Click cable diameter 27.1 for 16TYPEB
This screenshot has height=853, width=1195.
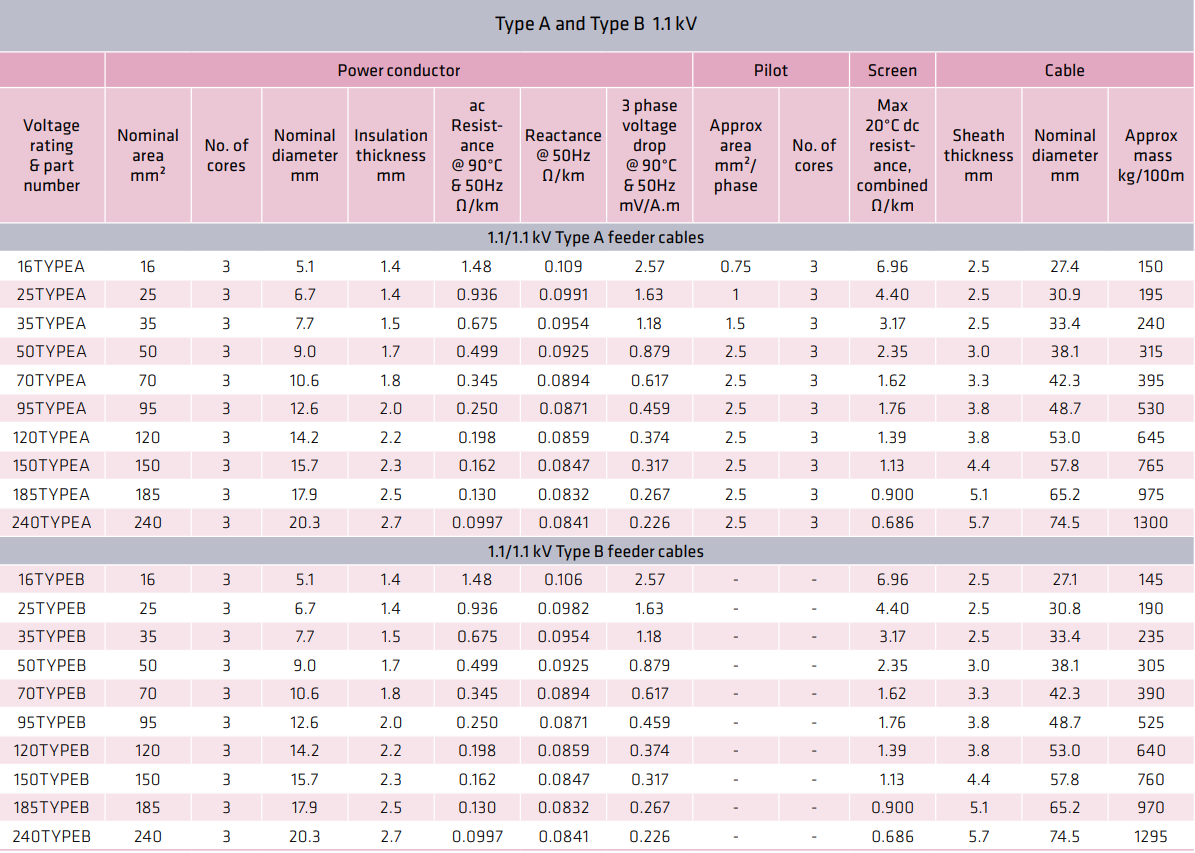tap(1064, 580)
